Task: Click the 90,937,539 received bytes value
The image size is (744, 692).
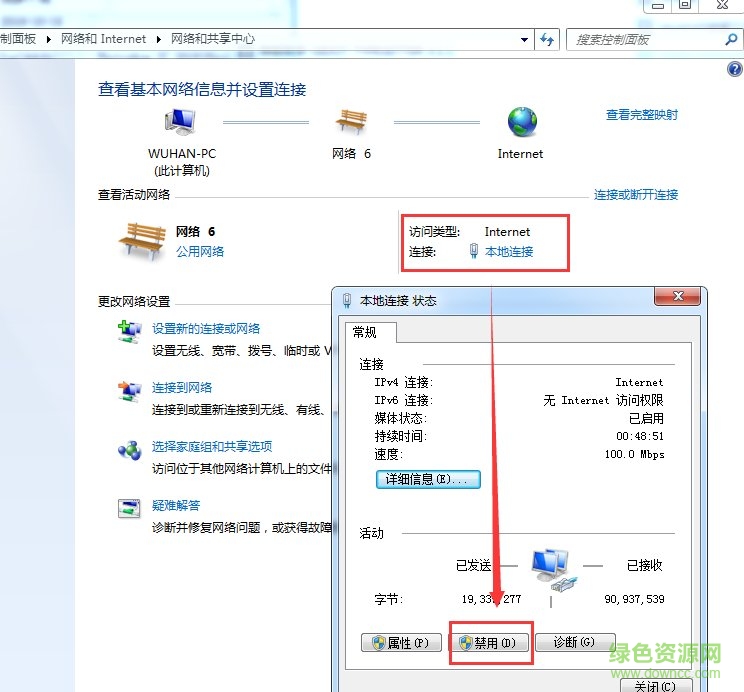Action: pyautogui.click(x=634, y=599)
